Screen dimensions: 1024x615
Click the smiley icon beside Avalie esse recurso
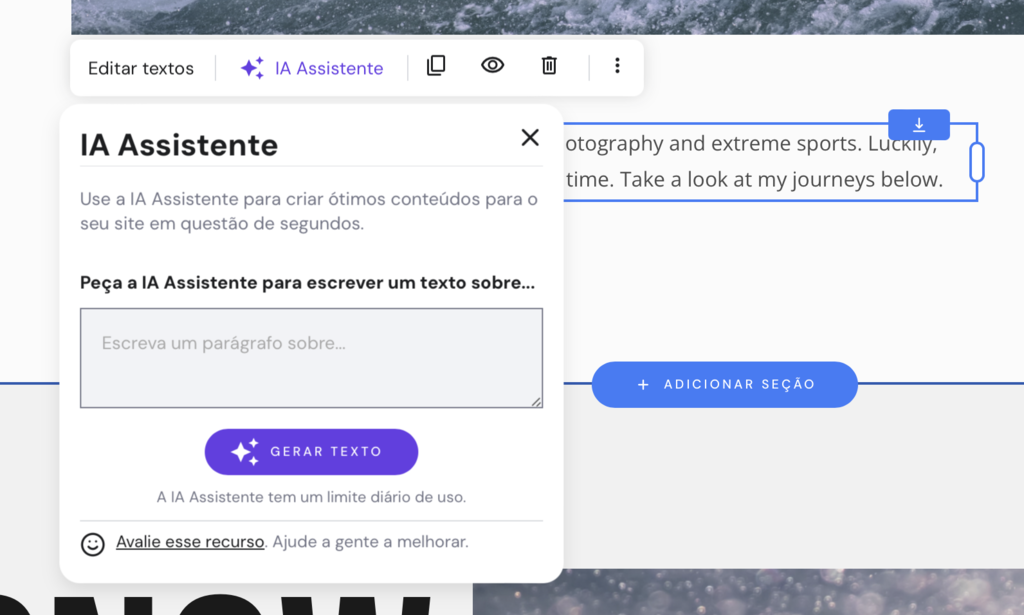click(91, 545)
